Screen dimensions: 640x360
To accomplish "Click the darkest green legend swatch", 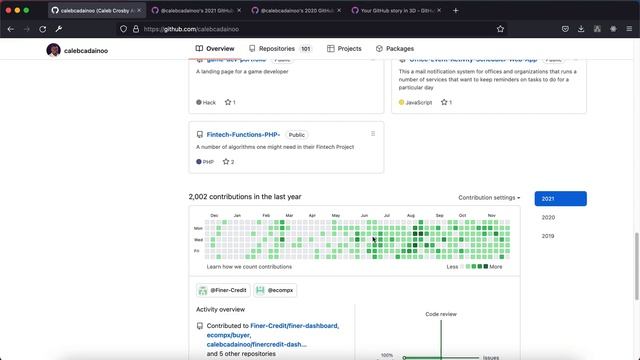I will (x=486, y=267).
